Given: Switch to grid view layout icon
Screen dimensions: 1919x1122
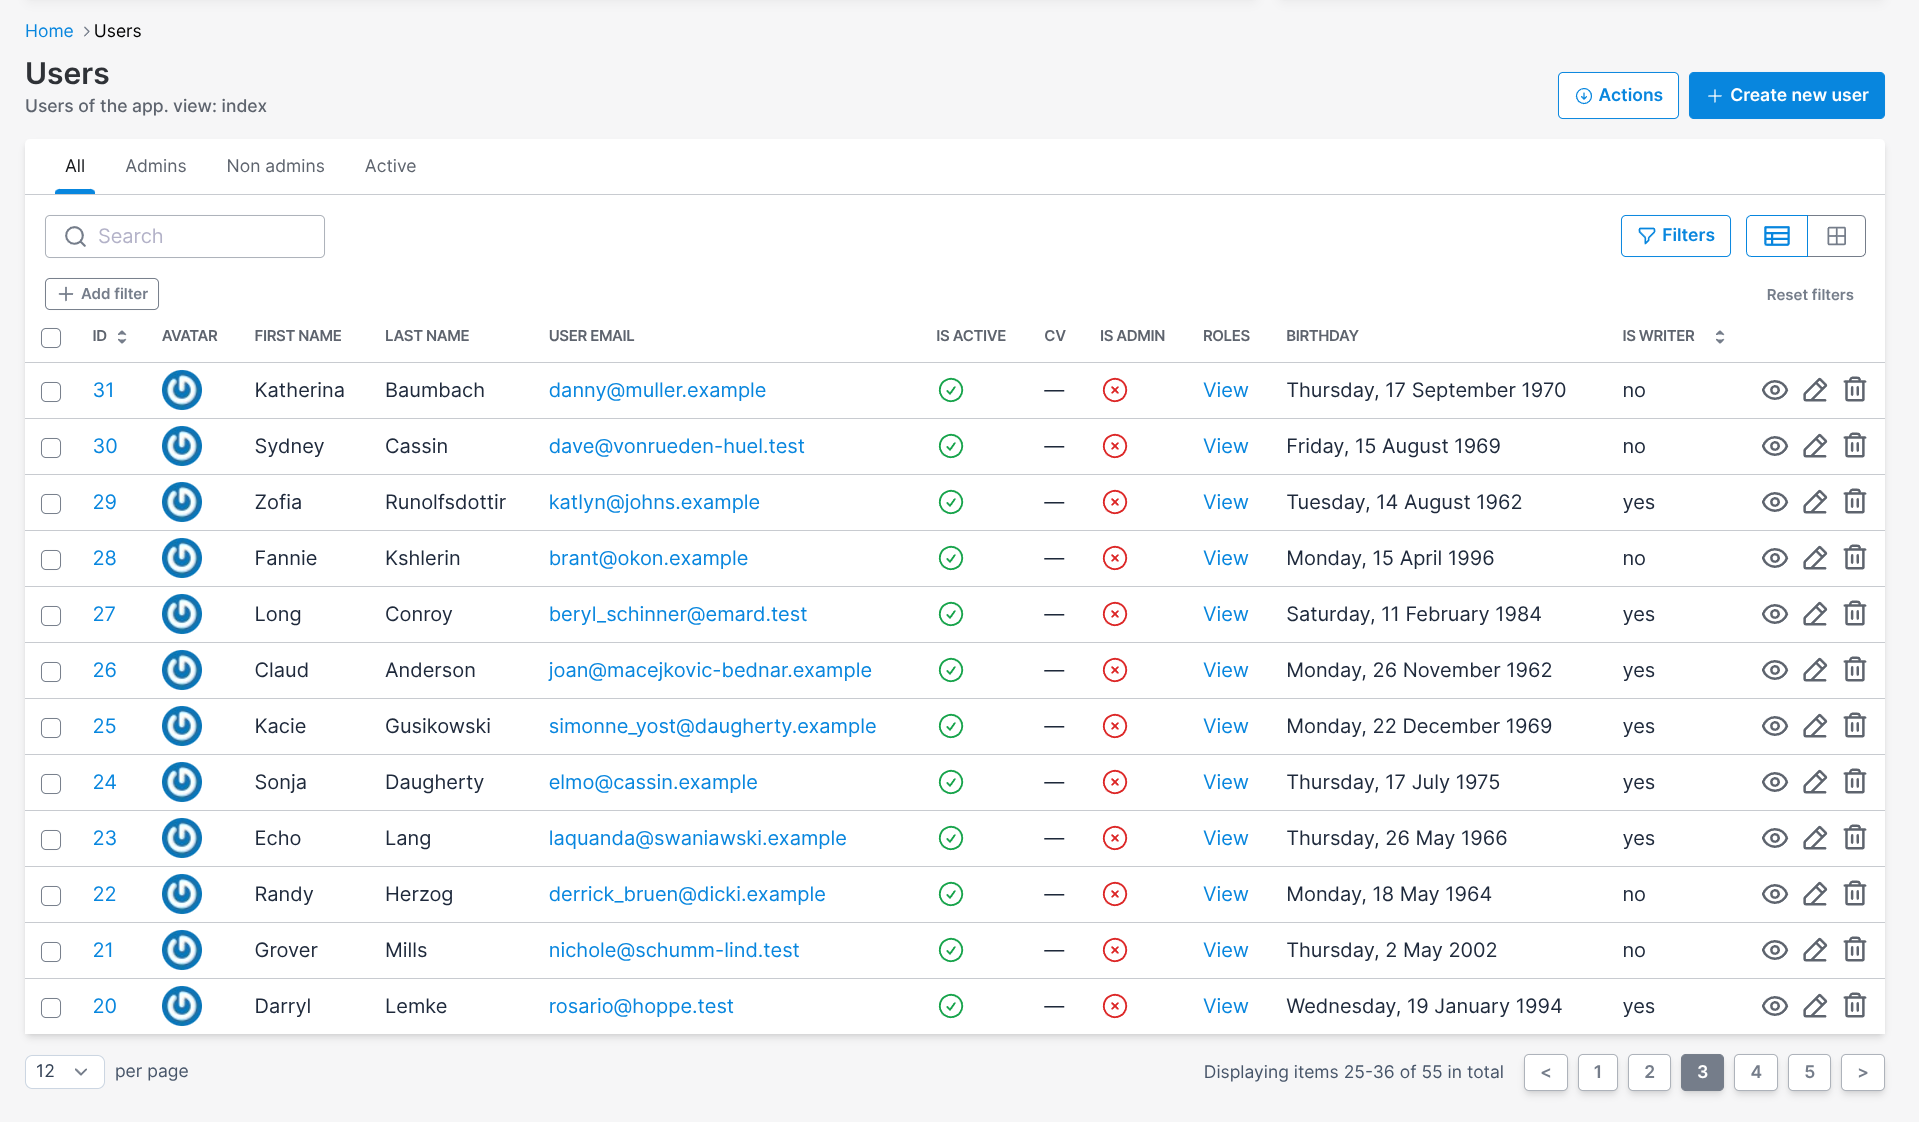Looking at the screenshot, I should [x=1836, y=236].
